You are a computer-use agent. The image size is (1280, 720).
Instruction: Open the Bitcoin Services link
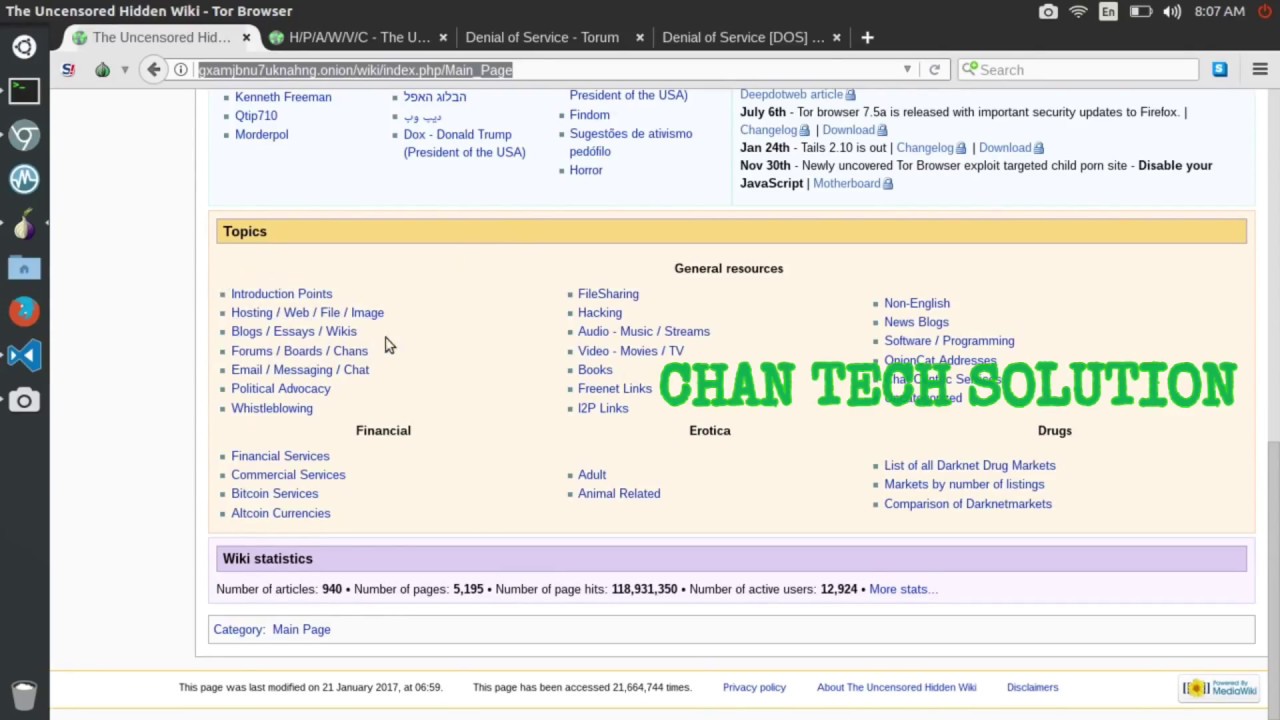(x=274, y=494)
